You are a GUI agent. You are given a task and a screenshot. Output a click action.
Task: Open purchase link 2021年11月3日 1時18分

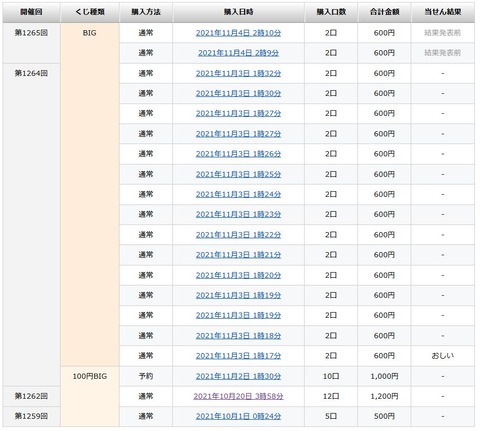[238, 336]
